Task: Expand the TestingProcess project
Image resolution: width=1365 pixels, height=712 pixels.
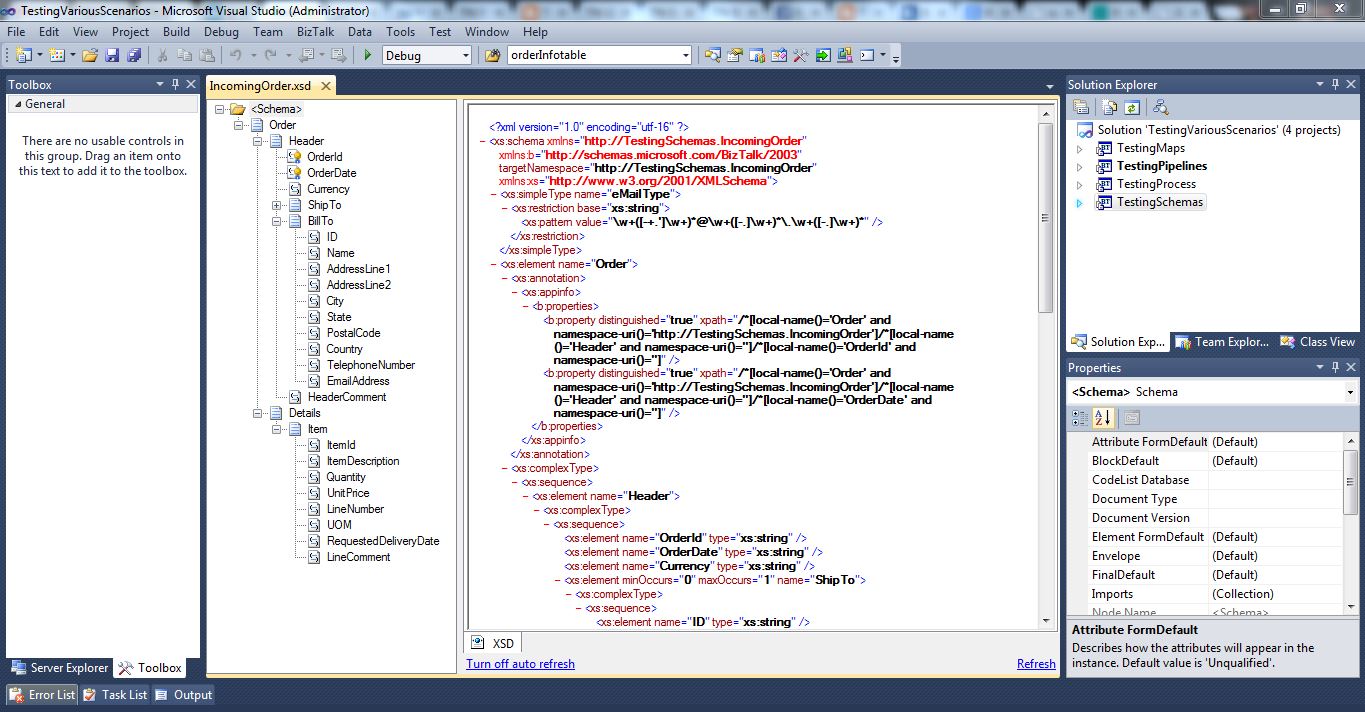Action: [1080, 185]
